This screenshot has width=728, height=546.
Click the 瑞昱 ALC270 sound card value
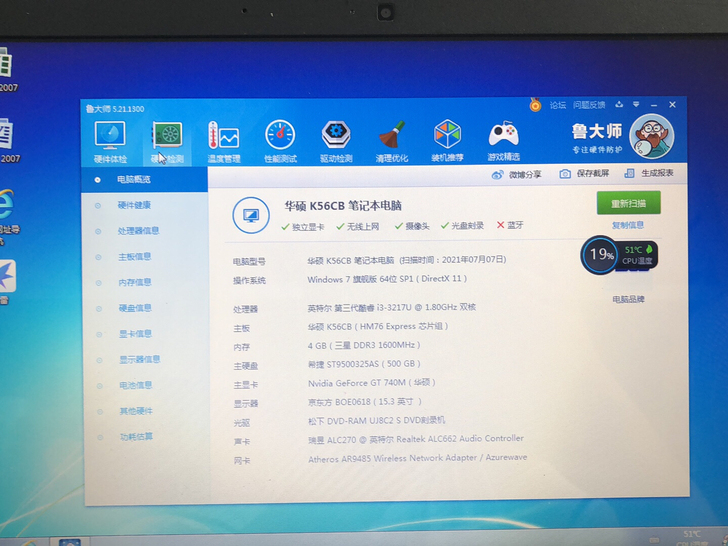416,439
